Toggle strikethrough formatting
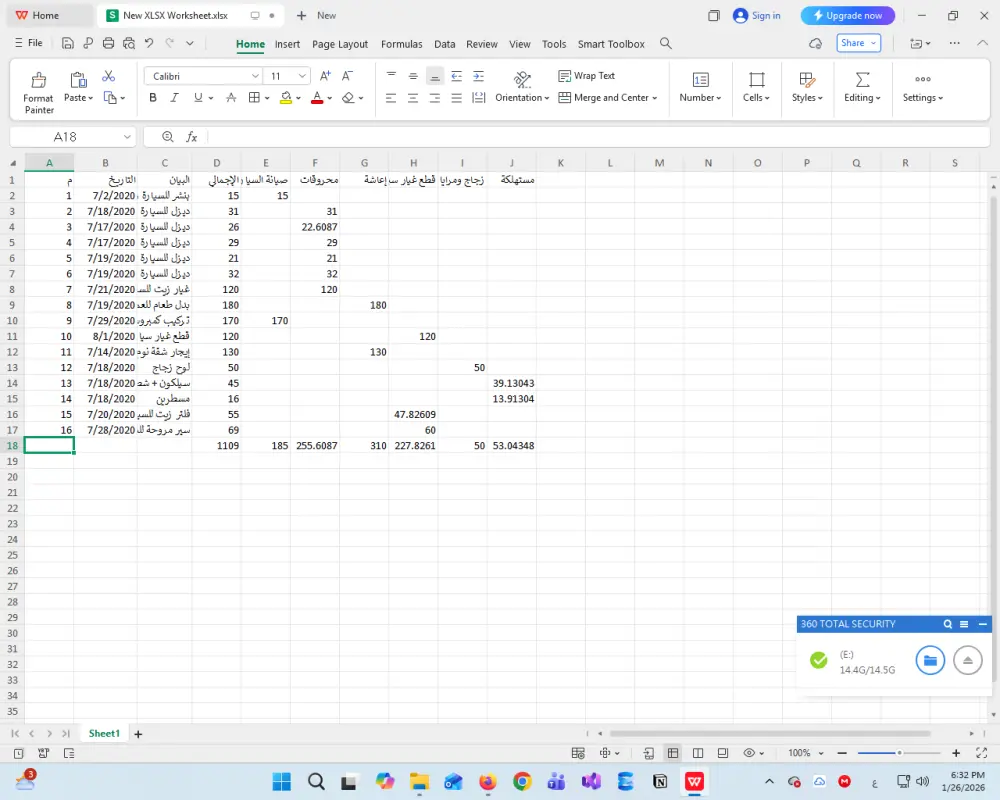This screenshot has width=1000, height=800. [230, 97]
